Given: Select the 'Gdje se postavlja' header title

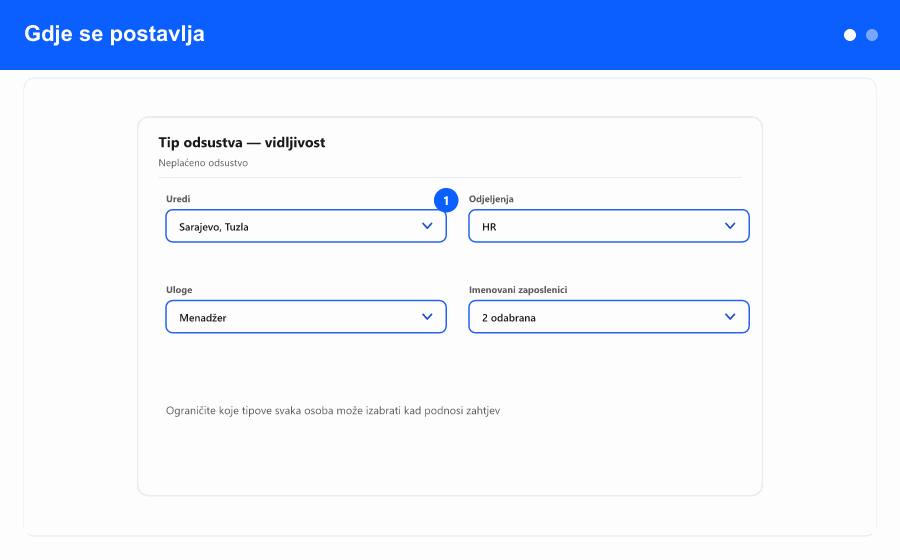Looking at the screenshot, I should tap(114, 34).
